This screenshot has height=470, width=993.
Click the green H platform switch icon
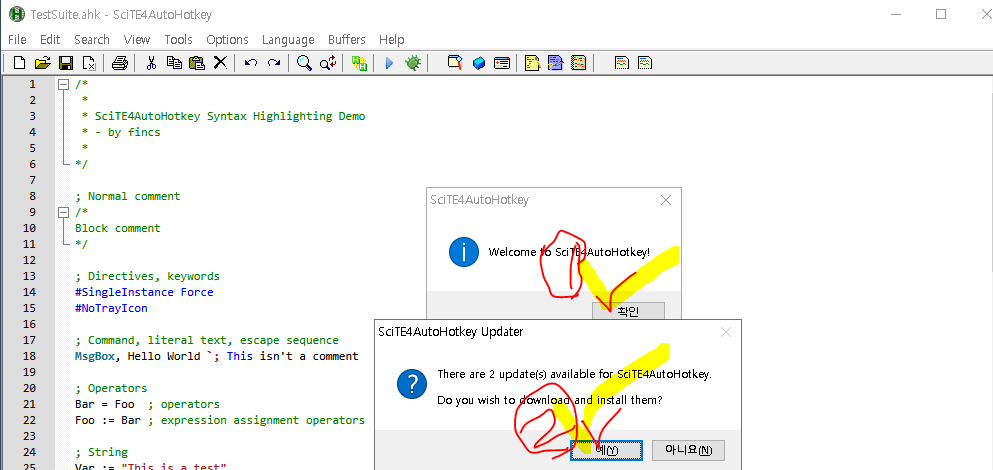click(359, 63)
